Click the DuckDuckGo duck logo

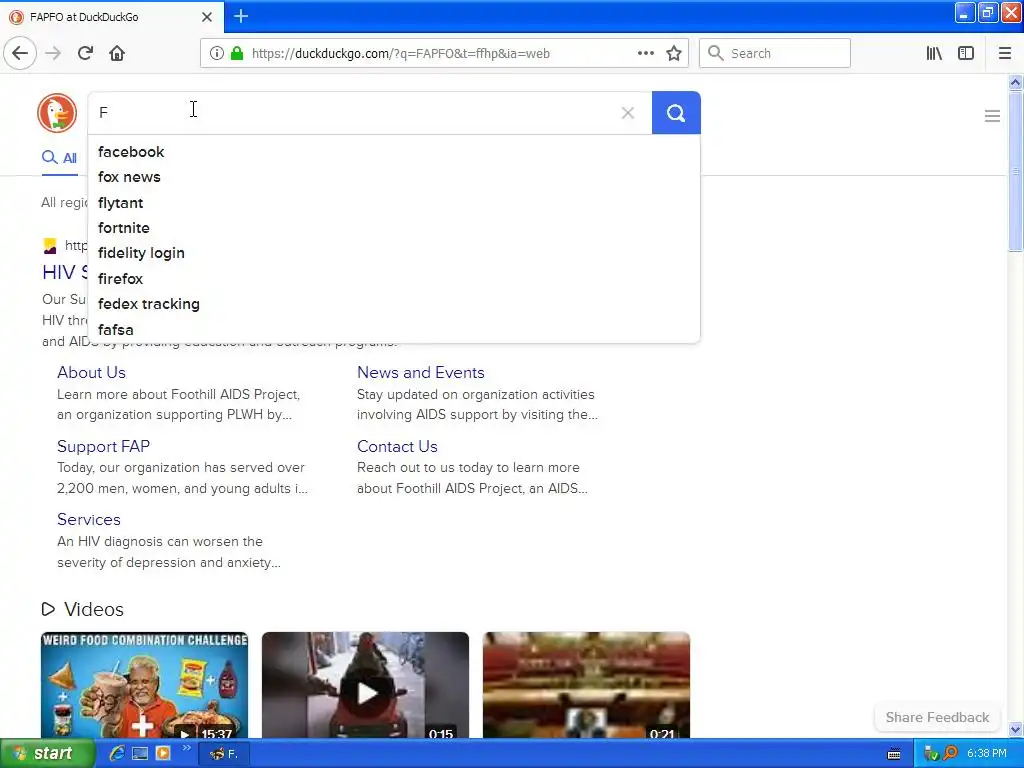coord(57,113)
